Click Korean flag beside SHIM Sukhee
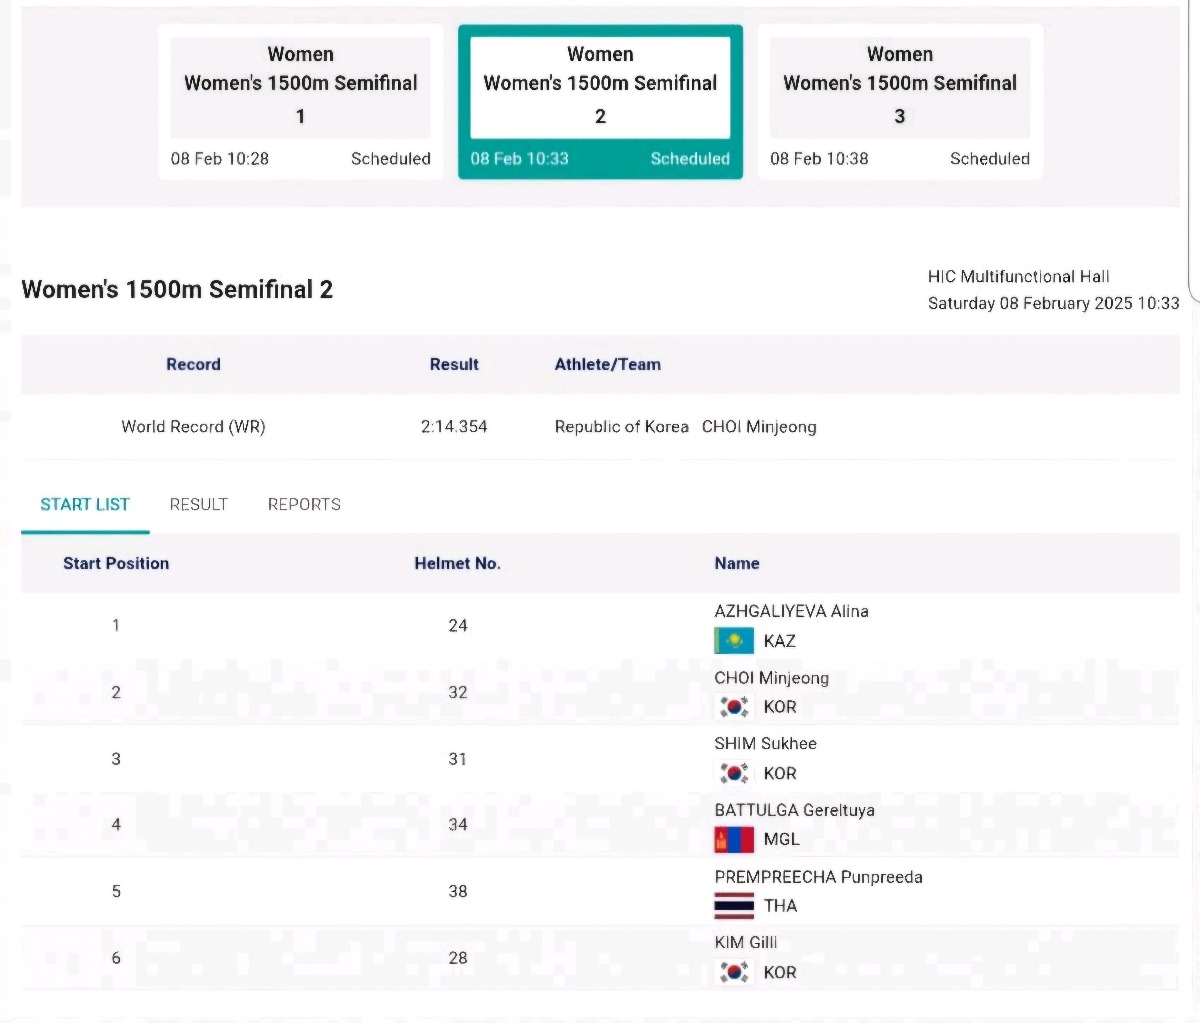Image resolution: width=1200 pixels, height=1023 pixels. 733,773
